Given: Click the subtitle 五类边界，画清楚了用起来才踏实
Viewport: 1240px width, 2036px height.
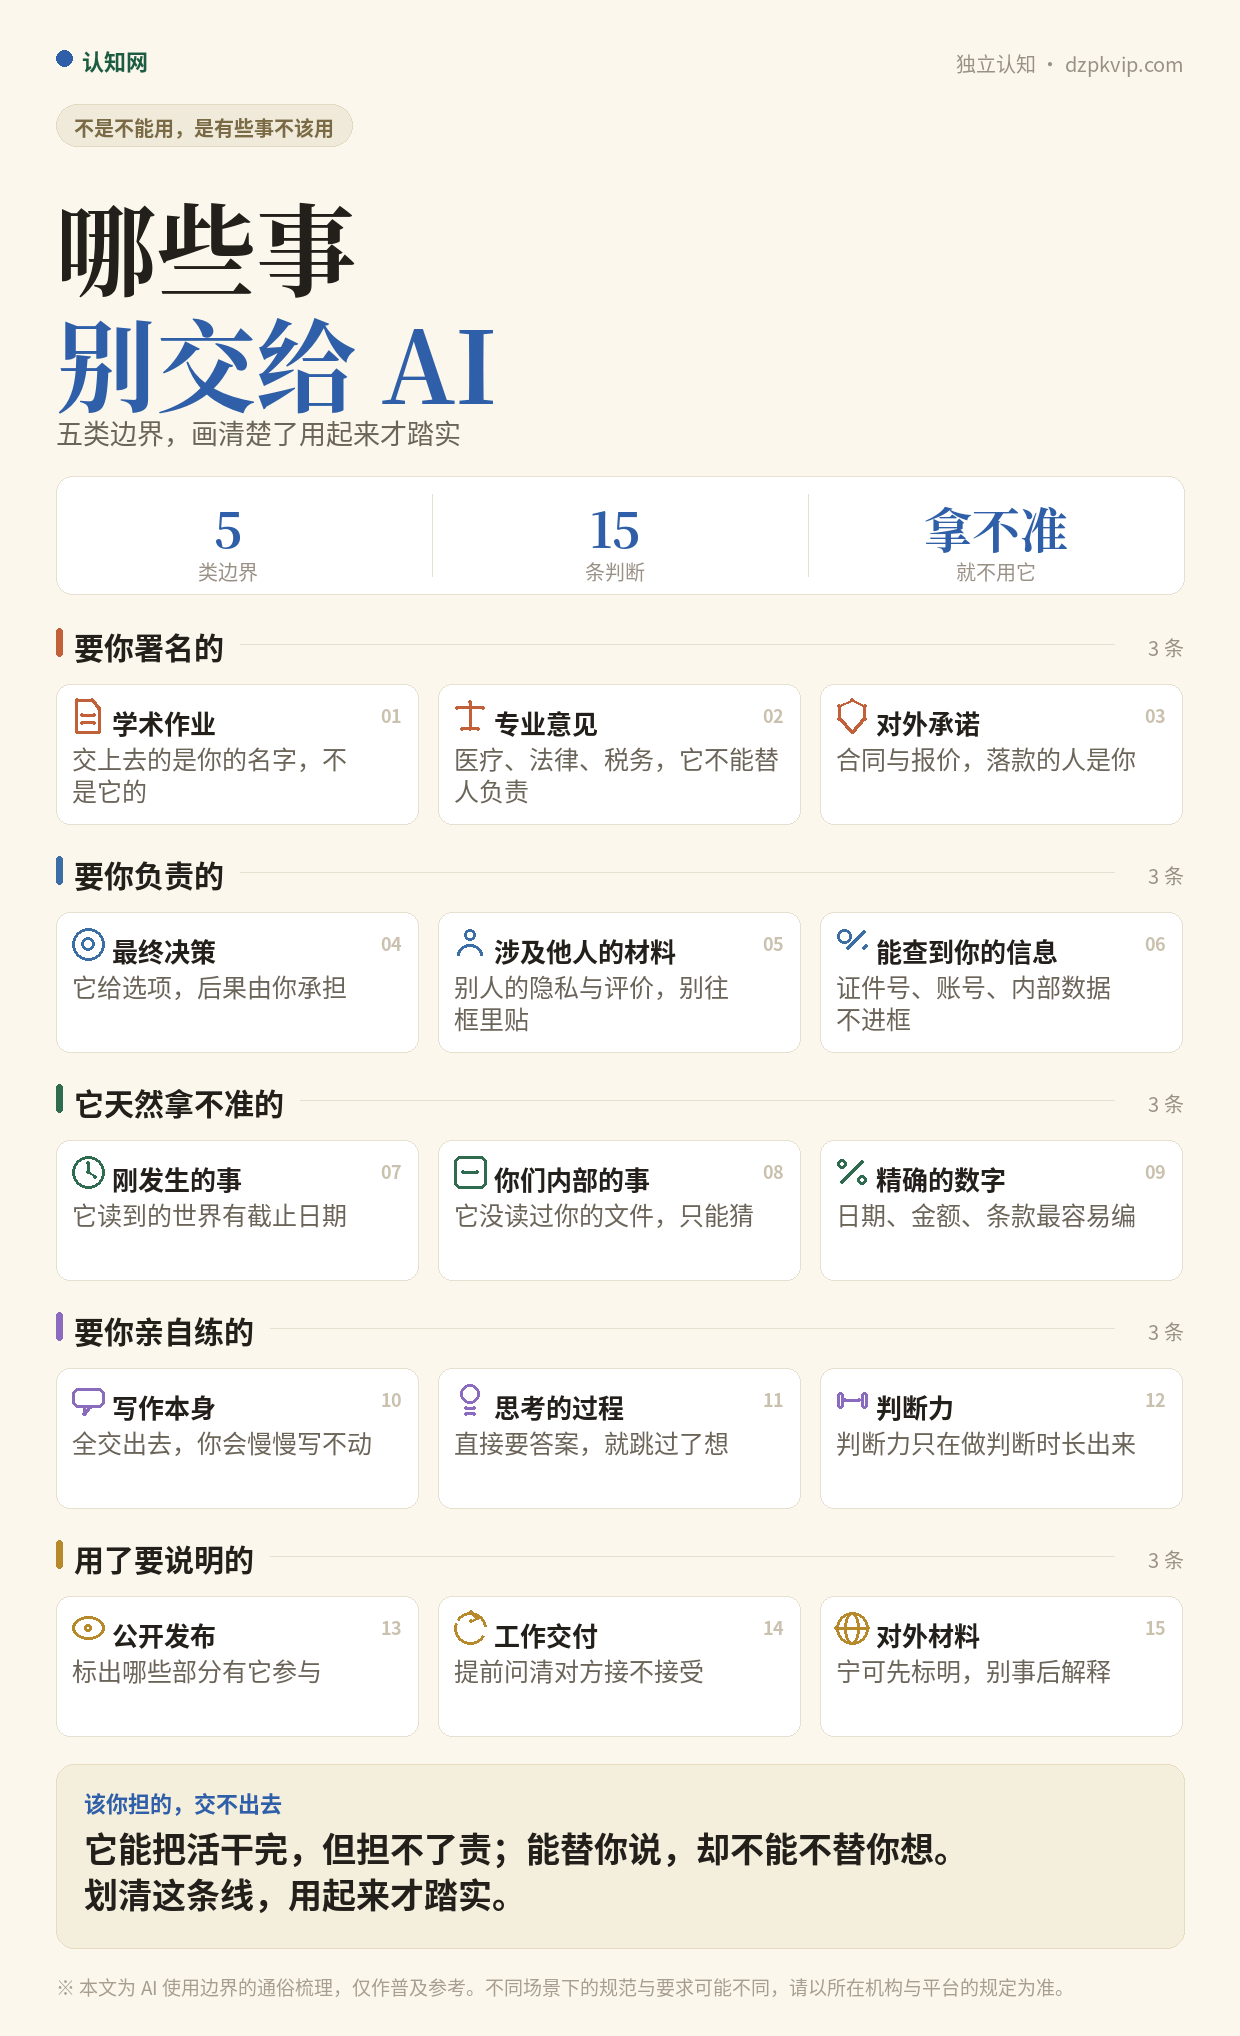Looking at the screenshot, I should (x=259, y=434).
